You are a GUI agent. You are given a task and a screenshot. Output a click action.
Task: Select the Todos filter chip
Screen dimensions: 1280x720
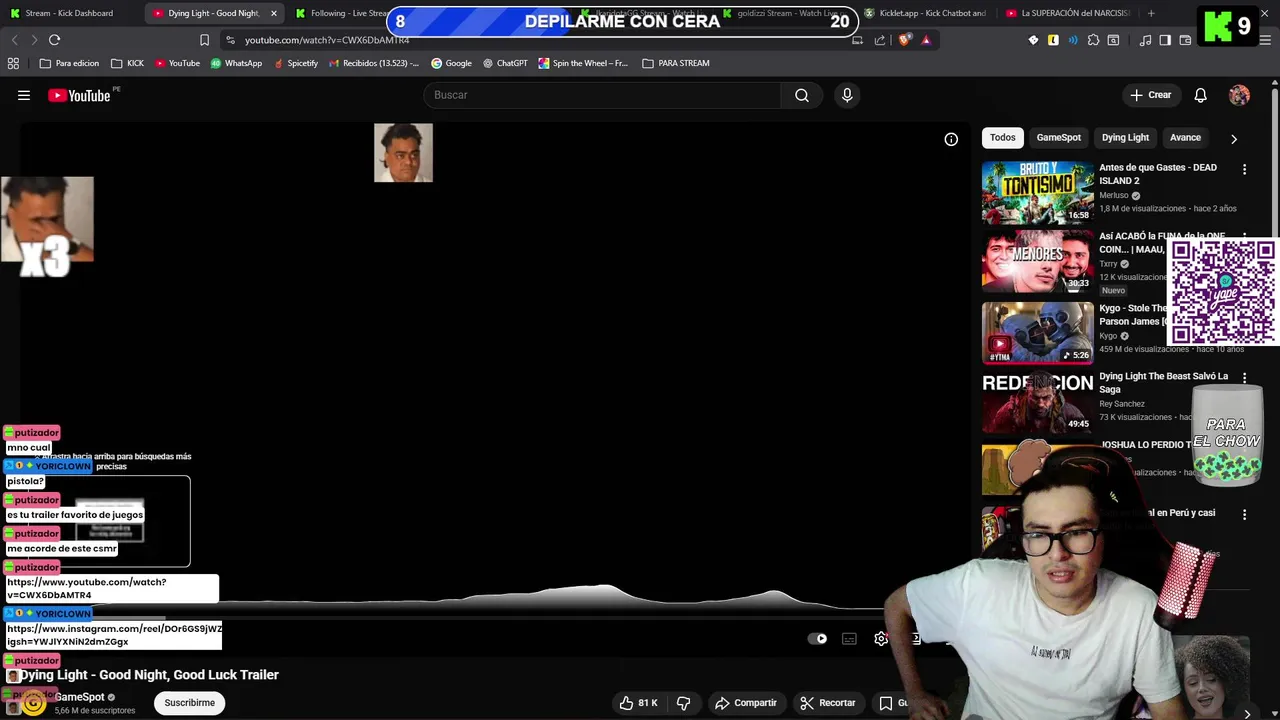[1002, 138]
